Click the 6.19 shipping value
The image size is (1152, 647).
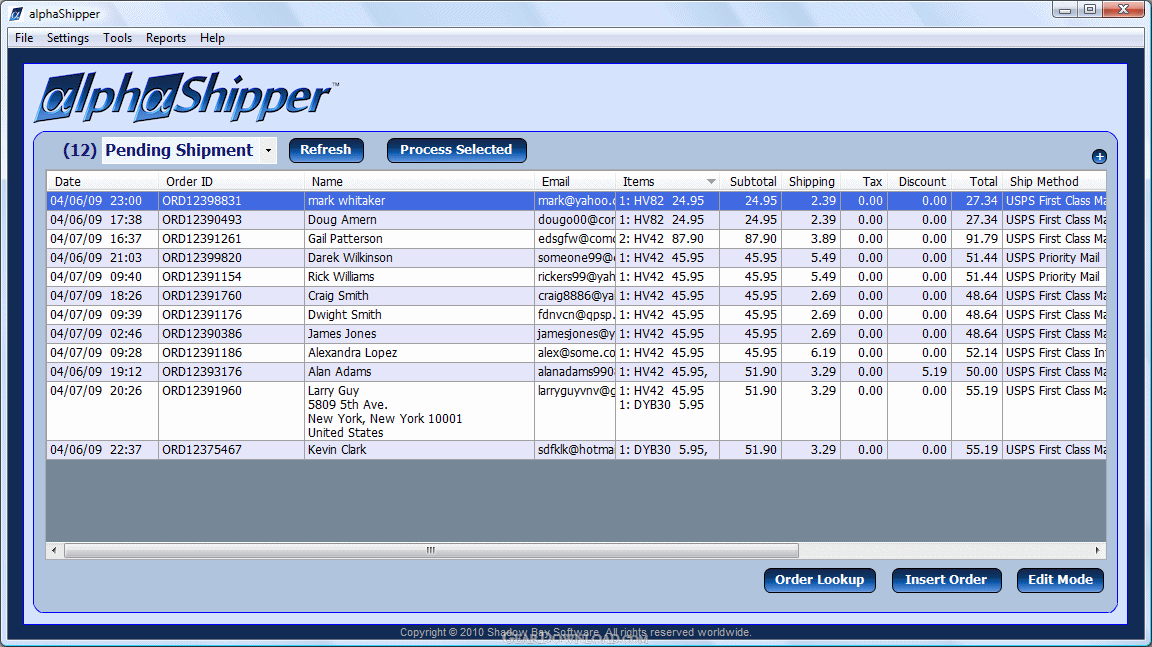(823, 353)
